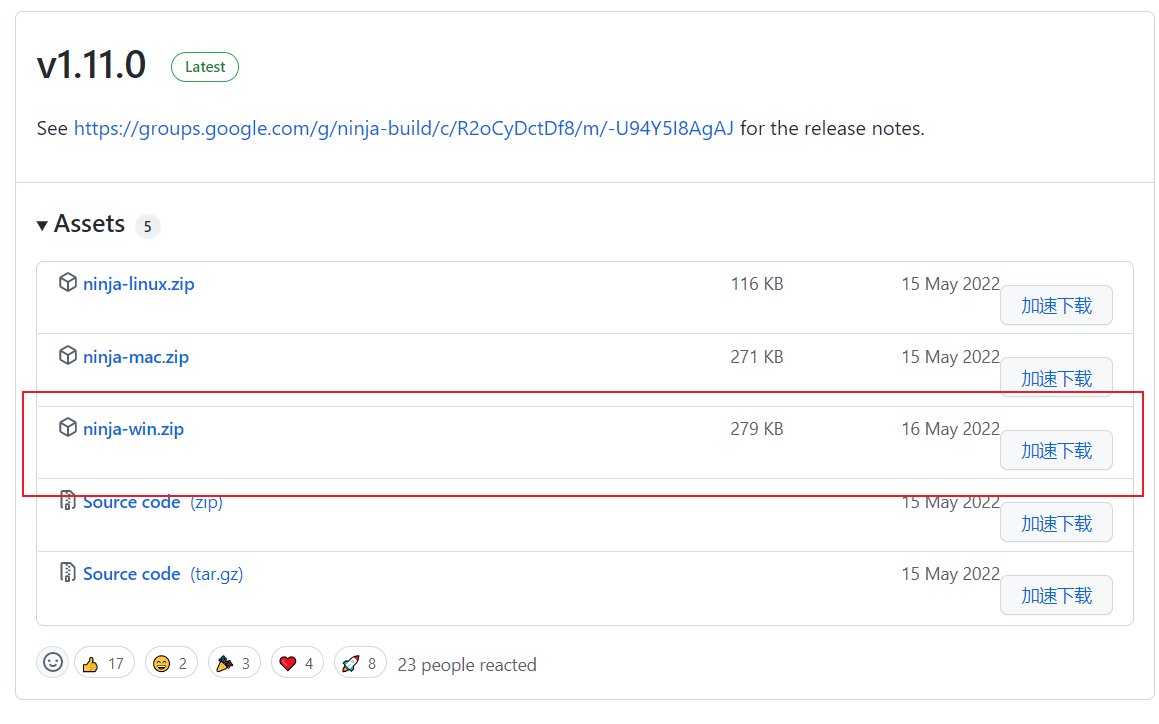Image resolution: width=1159 pixels, height=724 pixels.
Task: Click the 16 May 2022 date
Action: pos(951,429)
